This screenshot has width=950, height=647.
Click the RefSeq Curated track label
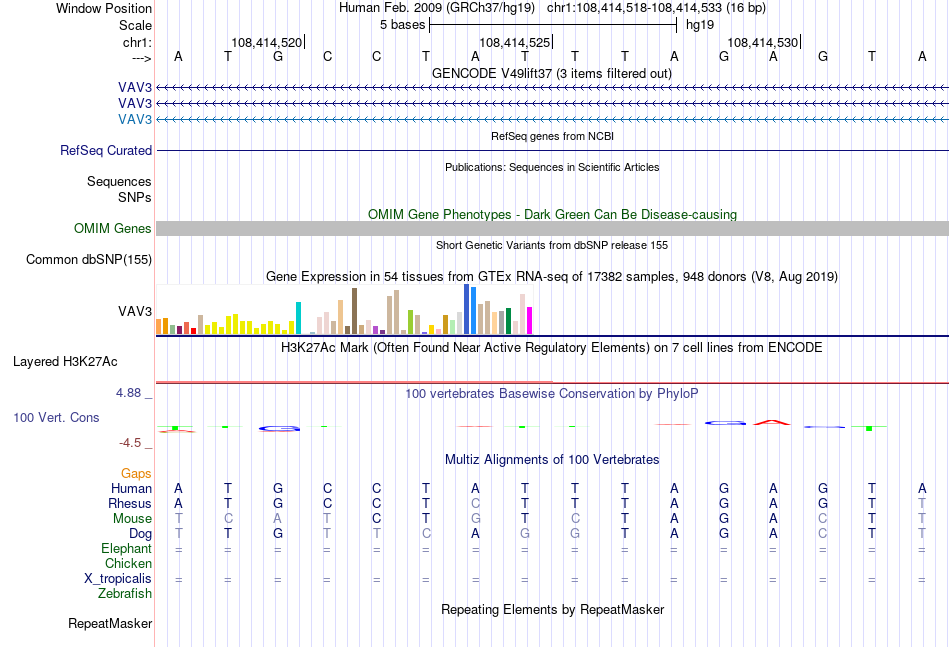[106, 150]
